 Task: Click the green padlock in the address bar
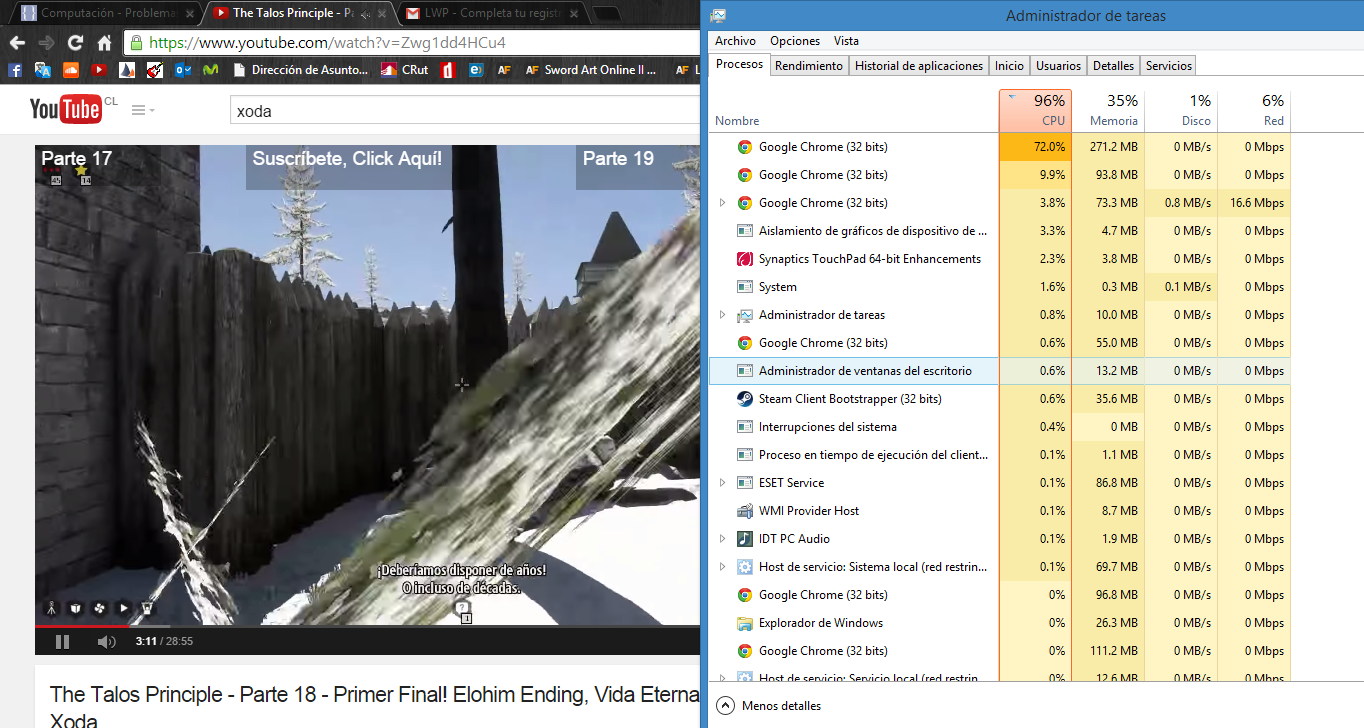pos(137,43)
